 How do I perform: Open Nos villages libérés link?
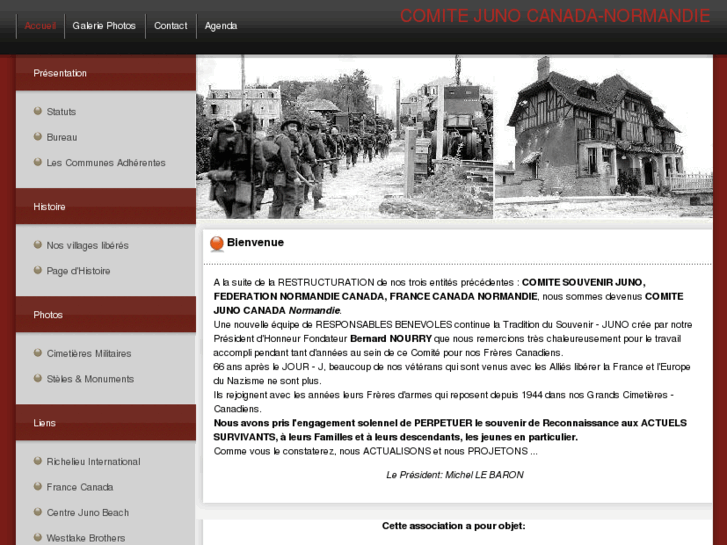[x=87, y=245]
